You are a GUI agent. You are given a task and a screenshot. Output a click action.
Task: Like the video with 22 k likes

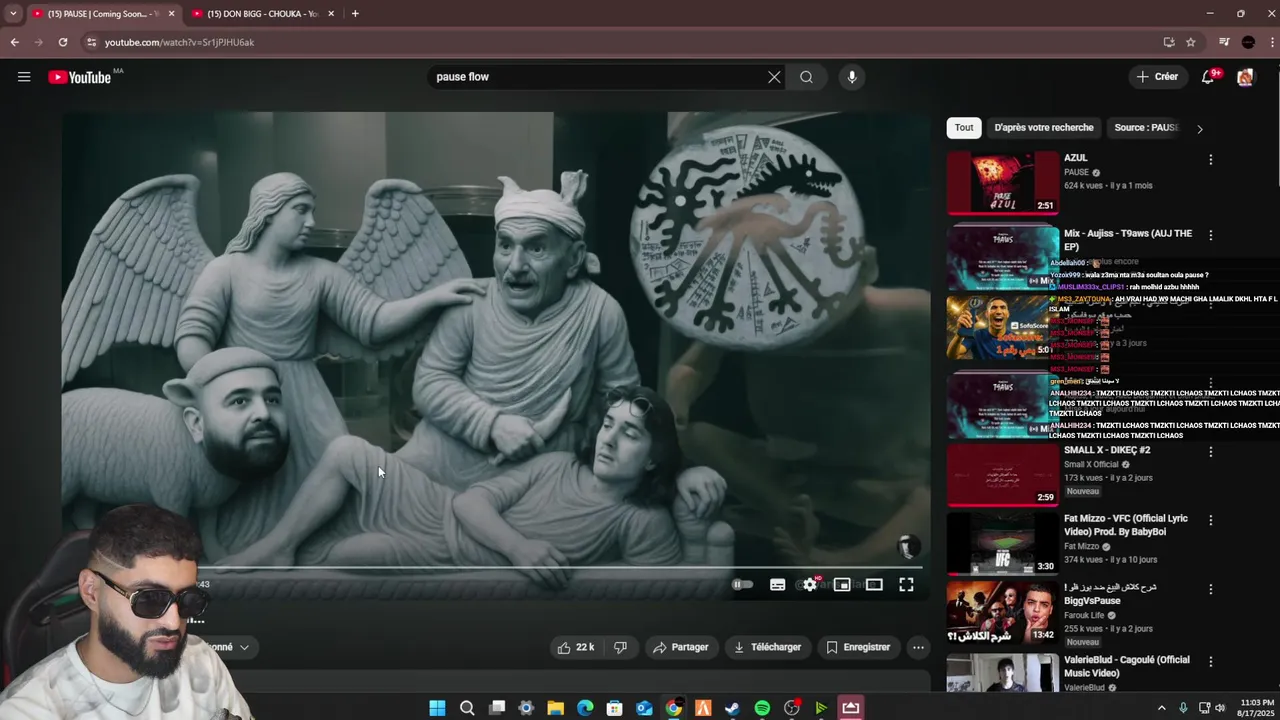(x=576, y=647)
